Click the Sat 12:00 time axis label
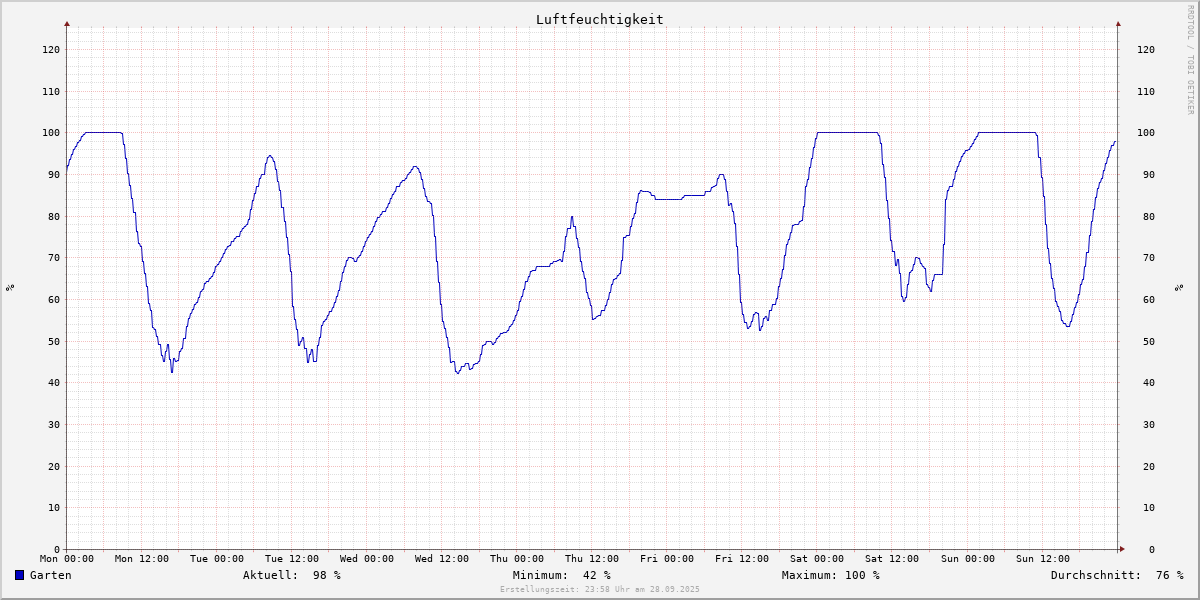This screenshot has height=600, width=1200. pos(892,559)
